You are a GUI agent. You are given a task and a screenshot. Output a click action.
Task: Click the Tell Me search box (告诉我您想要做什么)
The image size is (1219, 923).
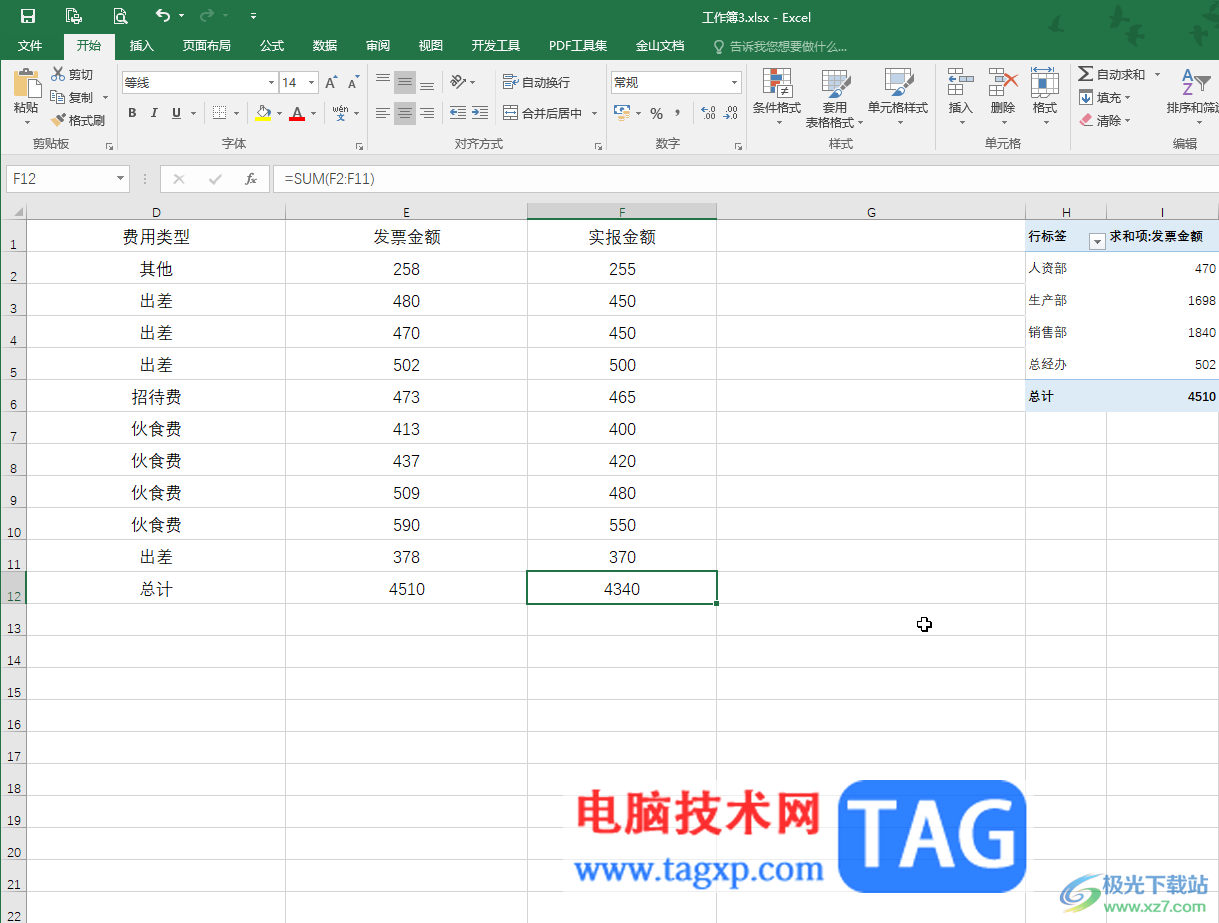780,46
